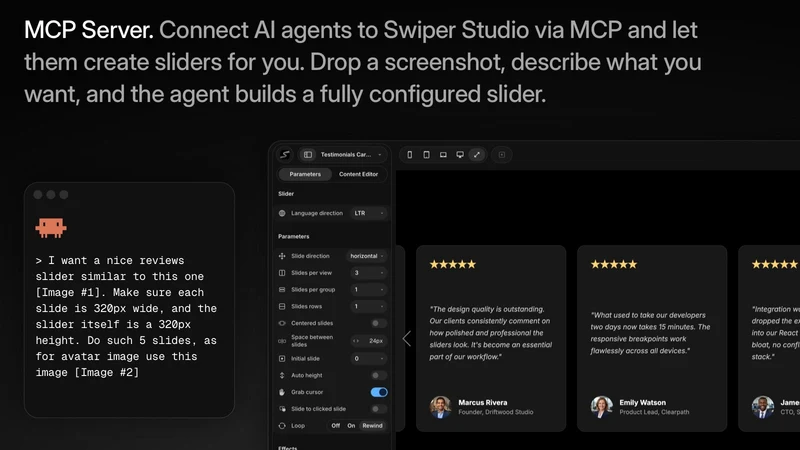Screen dimensions: 800x450
Task: Click the name 'Marcus Rivera'
Action: pyautogui.click(x=483, y=403)
